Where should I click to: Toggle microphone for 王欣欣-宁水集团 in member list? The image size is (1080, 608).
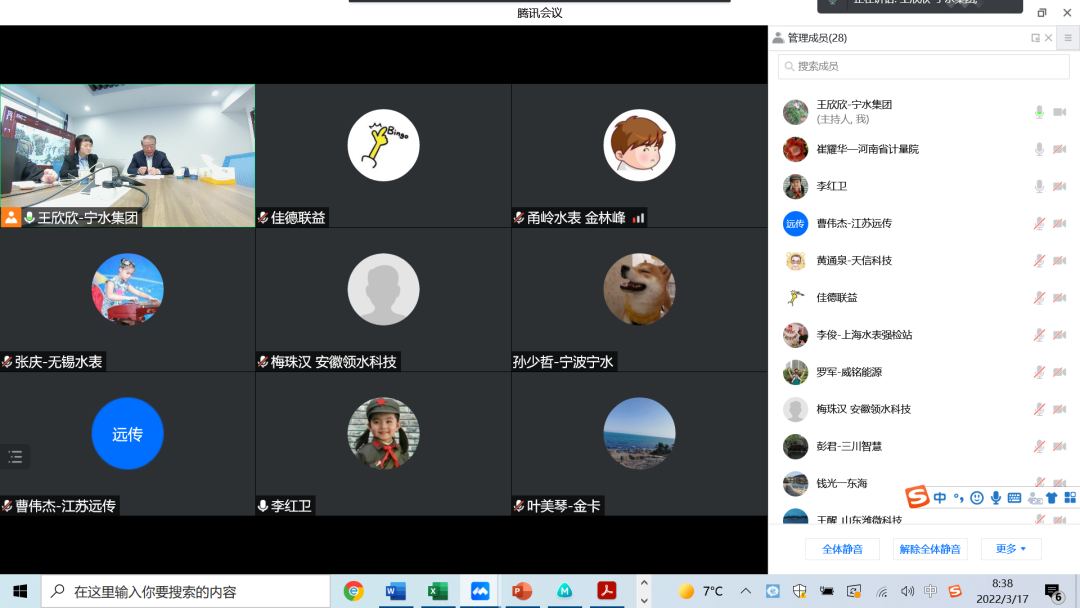pos(1039,112)
